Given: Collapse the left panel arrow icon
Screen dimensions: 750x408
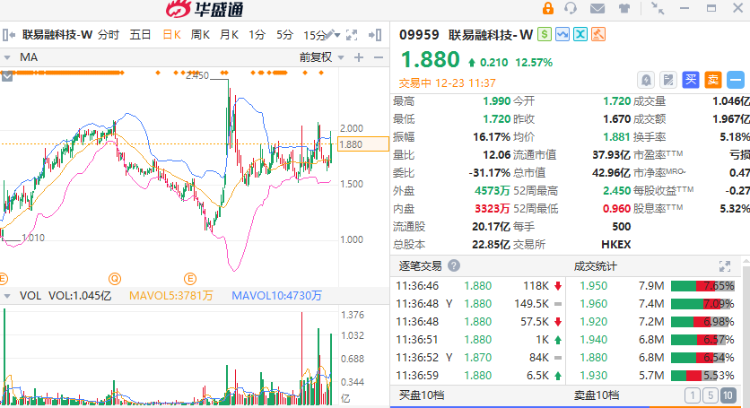Looking at the screenshot, I should (8, 34).
